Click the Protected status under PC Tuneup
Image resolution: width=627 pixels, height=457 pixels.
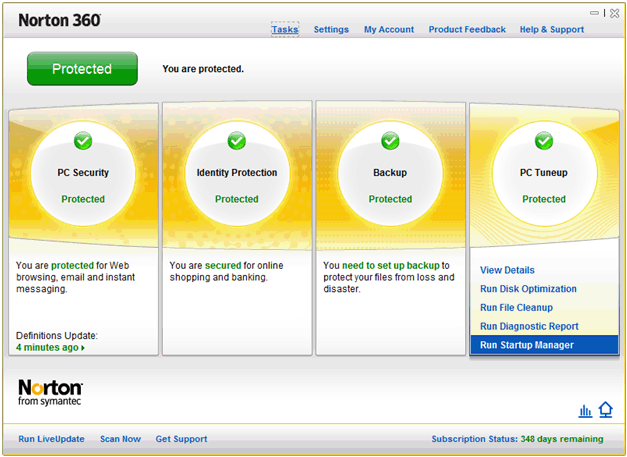[544, 199]
